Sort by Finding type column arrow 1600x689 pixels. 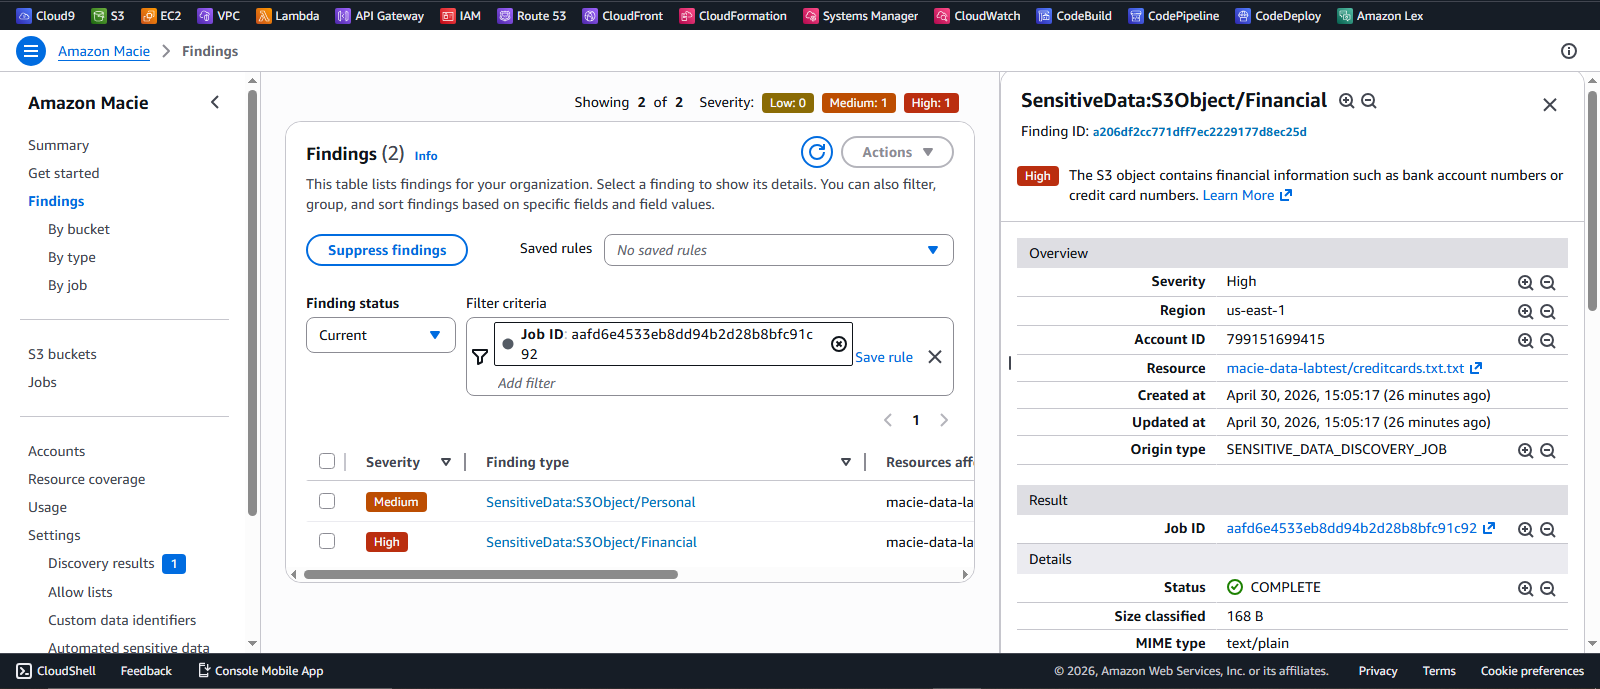(x=846, y=462)
